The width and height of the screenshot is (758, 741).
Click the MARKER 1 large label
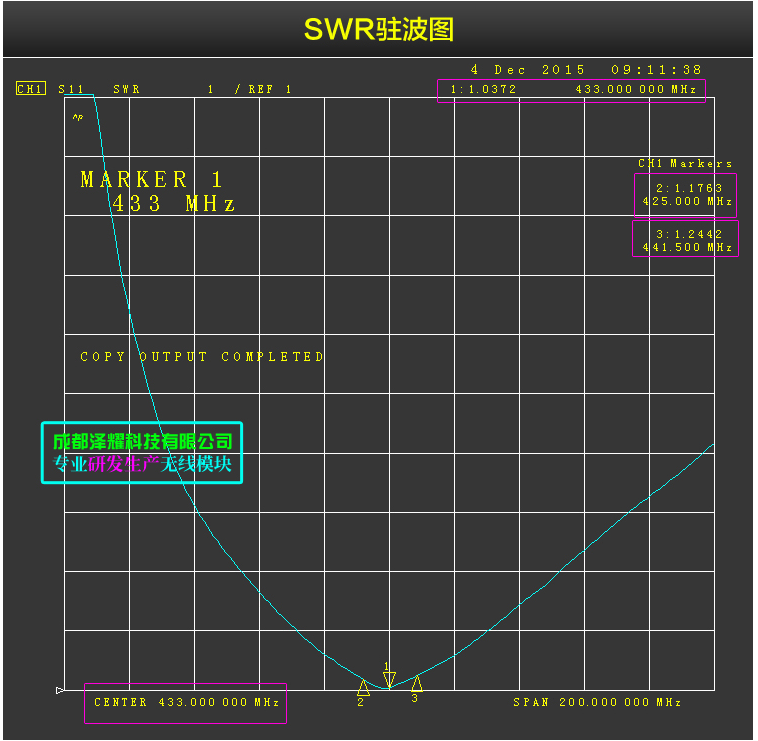(151, 180)
